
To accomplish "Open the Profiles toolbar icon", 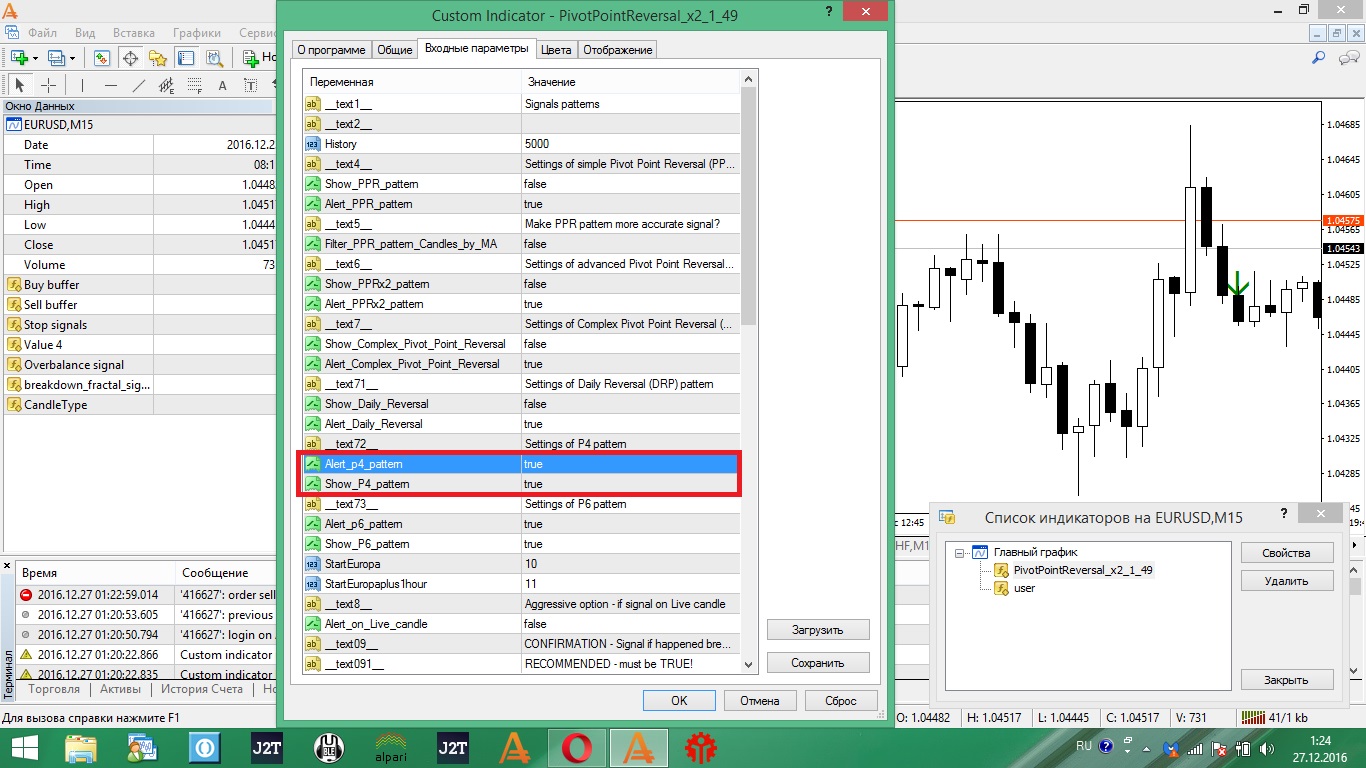I will (56, 58).
